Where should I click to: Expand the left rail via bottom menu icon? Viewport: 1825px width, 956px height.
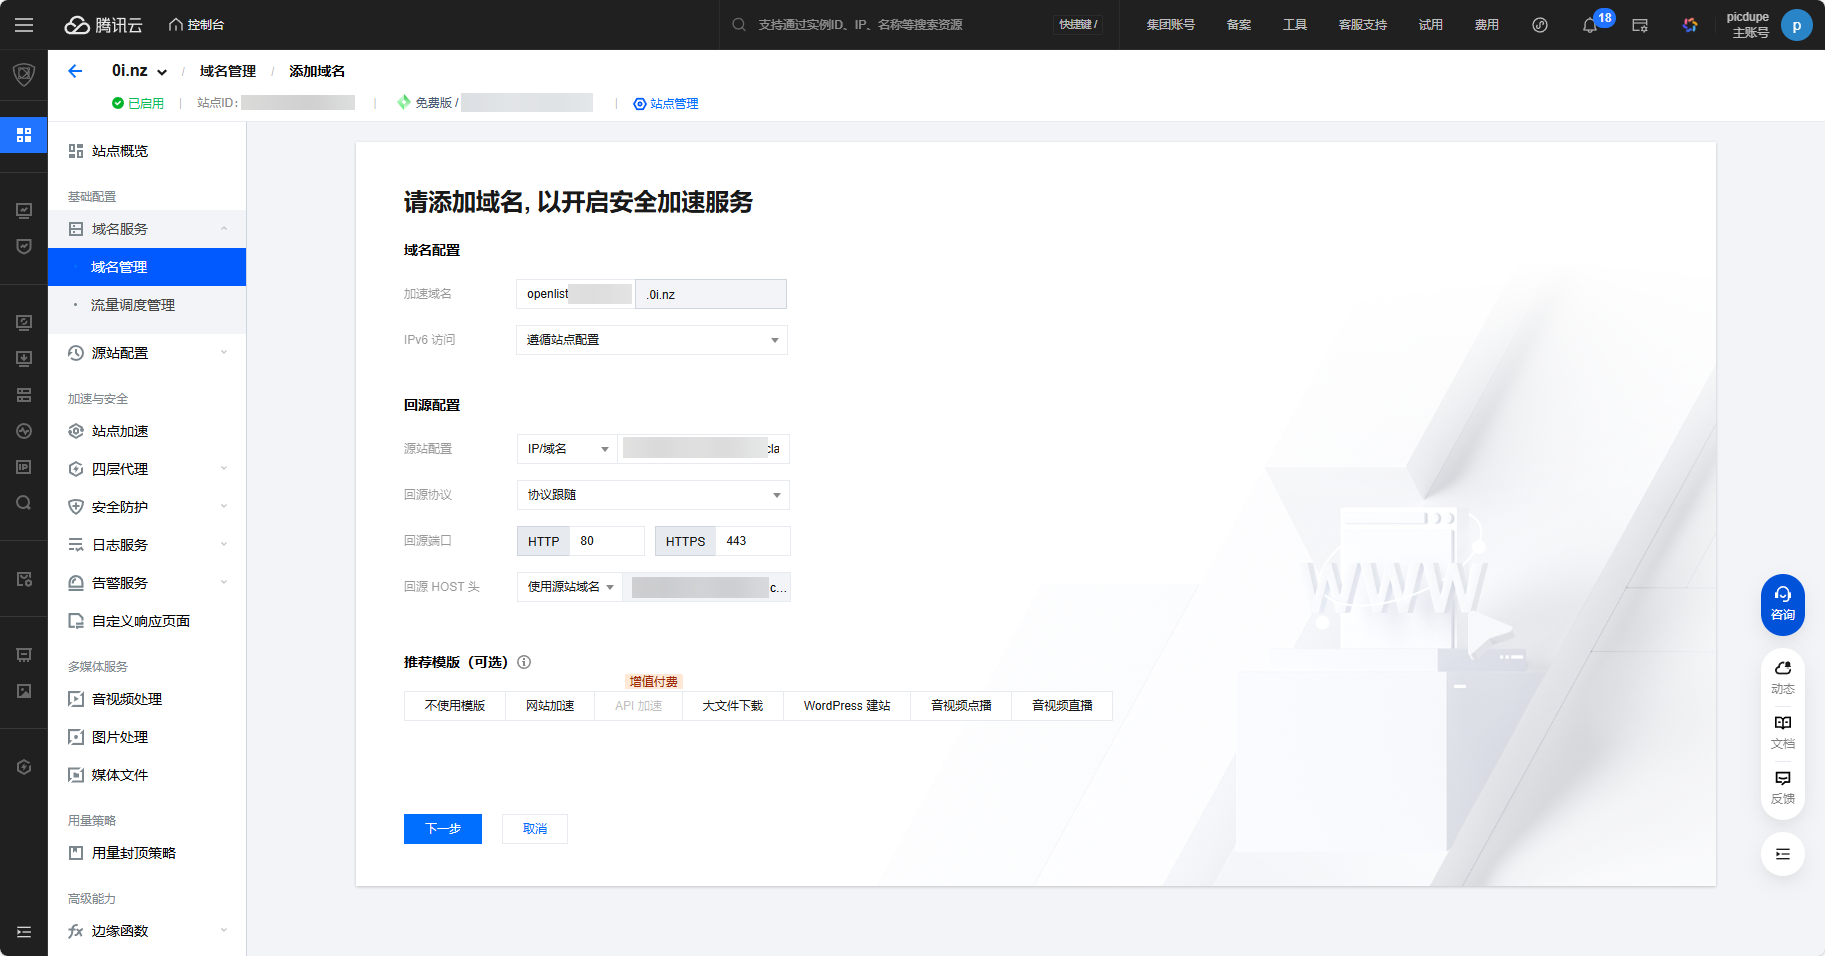[24, 932]
